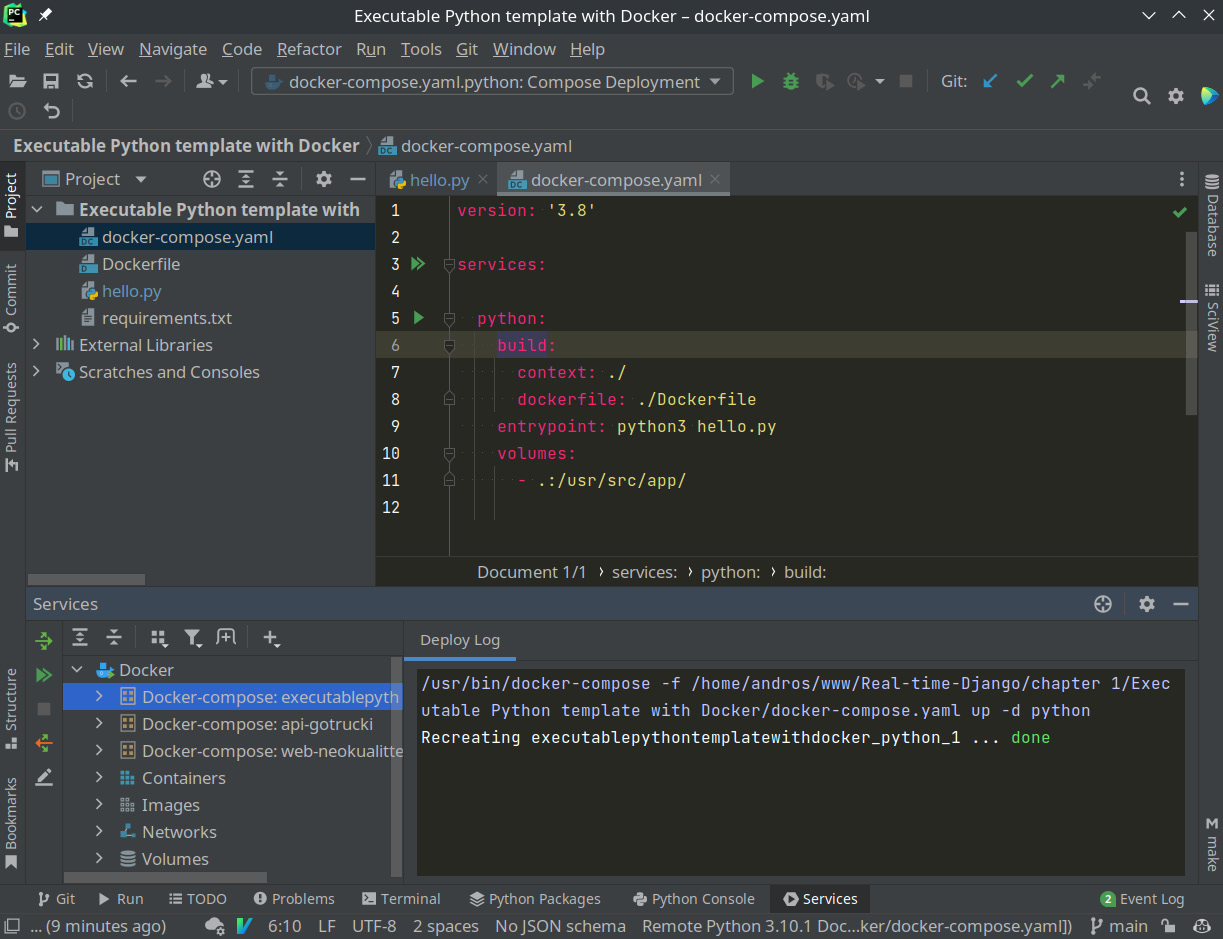The image size is (1223, 939).
Task: Close the hello.py tab
Action: click(483, 180)
